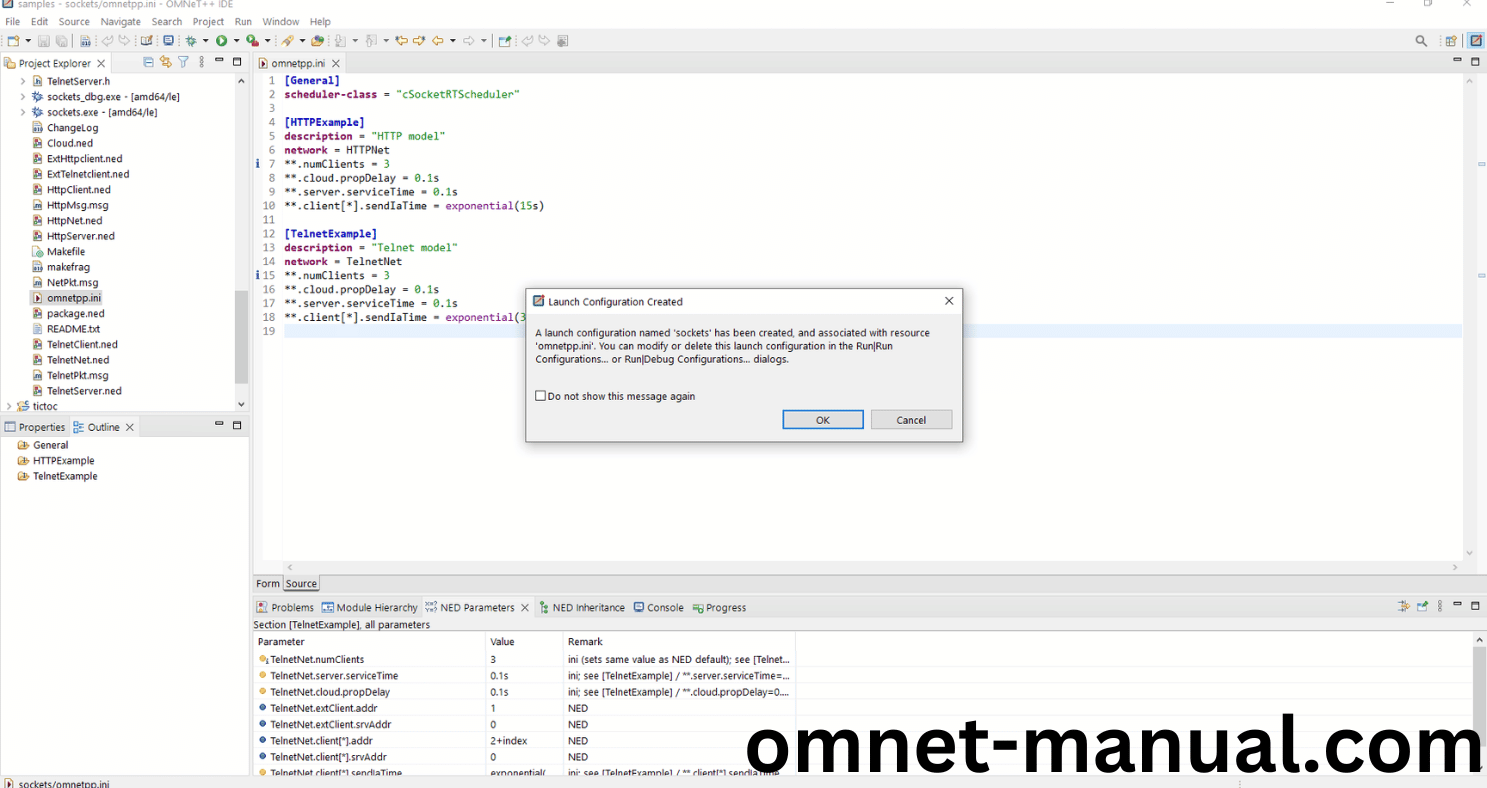Expand the sockets_dbg.exe tree node
Viewport: 1487px width, 788px height.
(x=23, y=97)
